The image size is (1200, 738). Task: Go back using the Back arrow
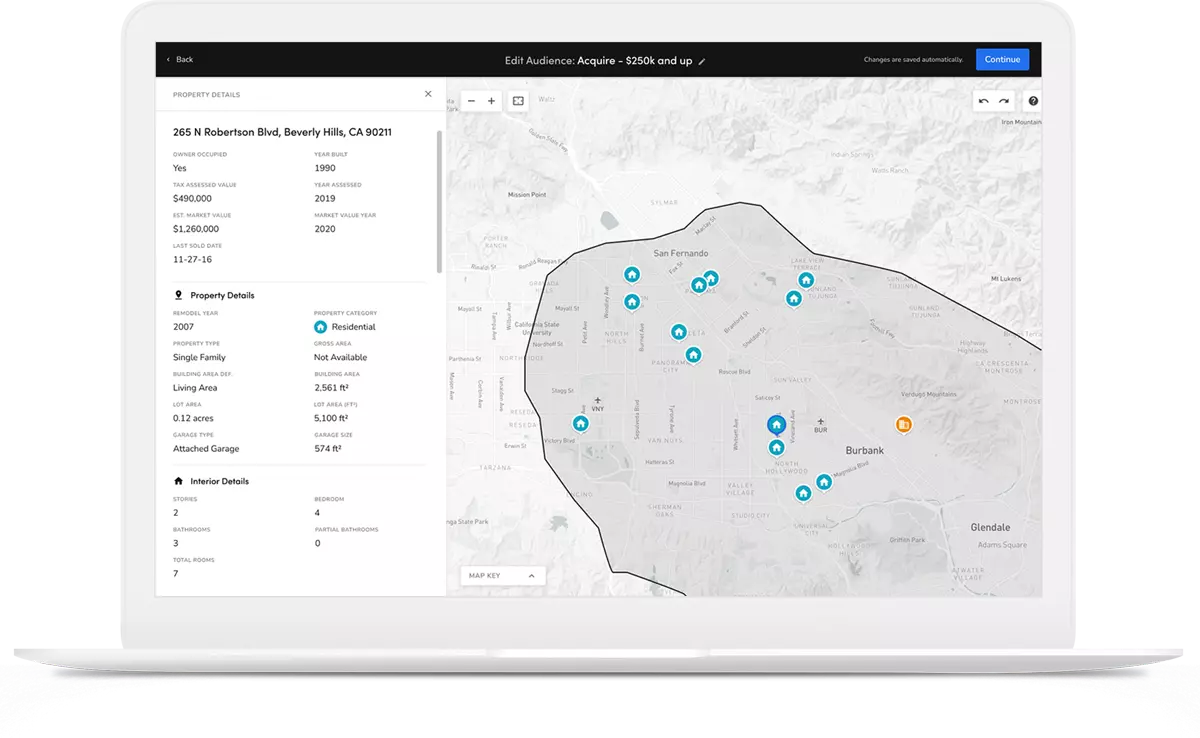(x=180, y=60)
